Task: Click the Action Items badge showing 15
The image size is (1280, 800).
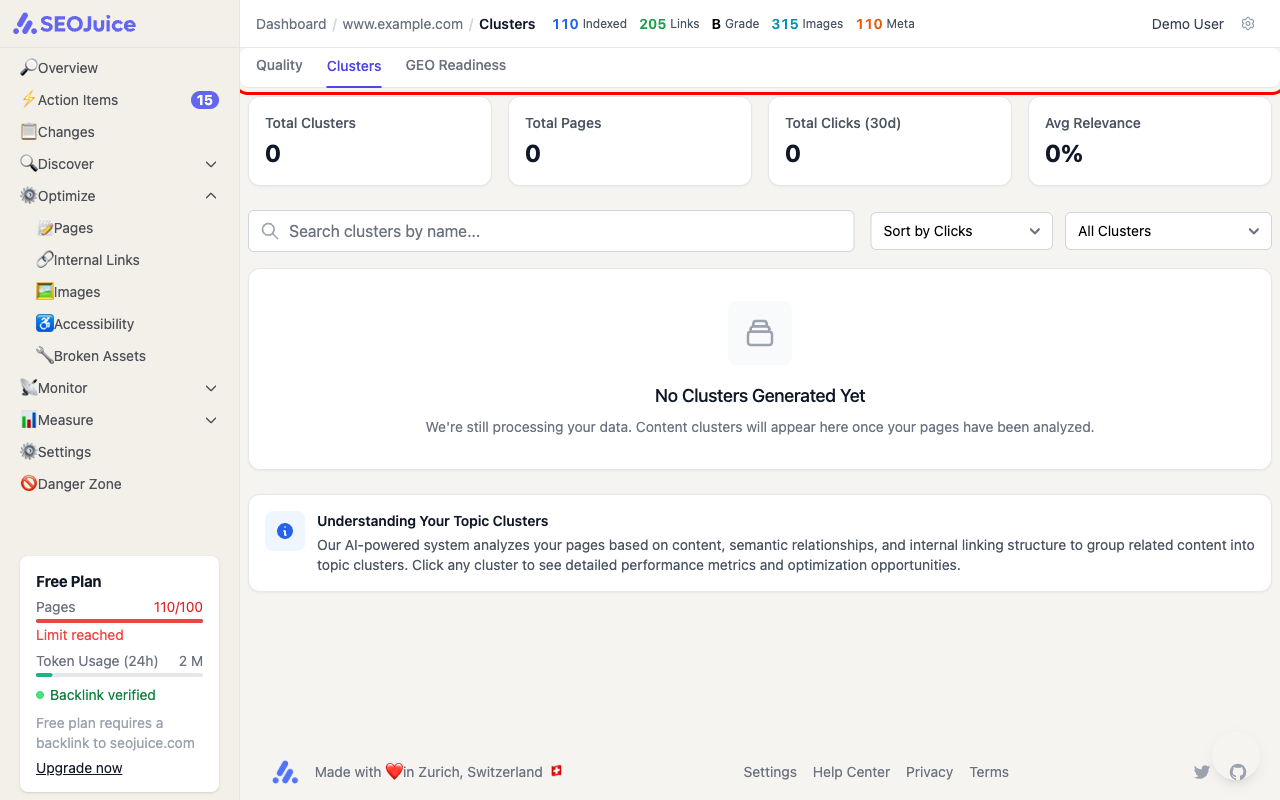Action: (x=205, y=100)
